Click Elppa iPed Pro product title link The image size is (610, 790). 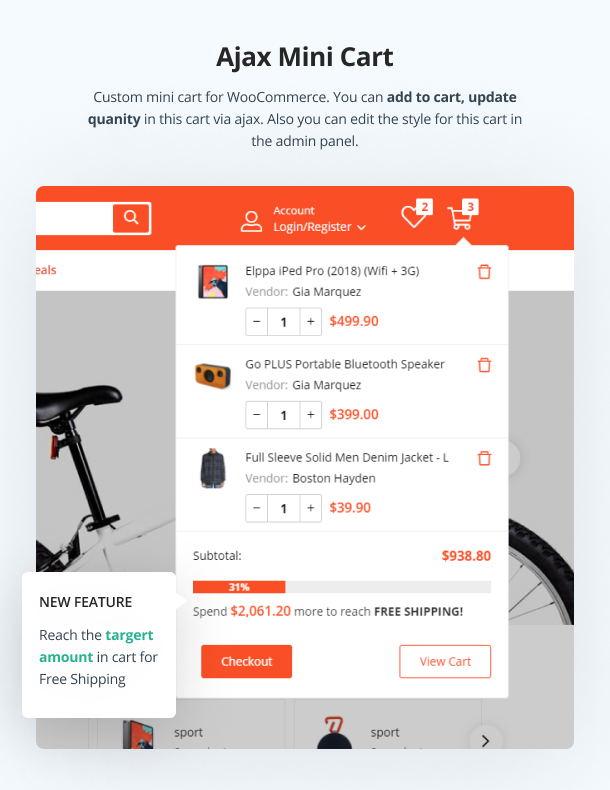click(x=332, y=271)
